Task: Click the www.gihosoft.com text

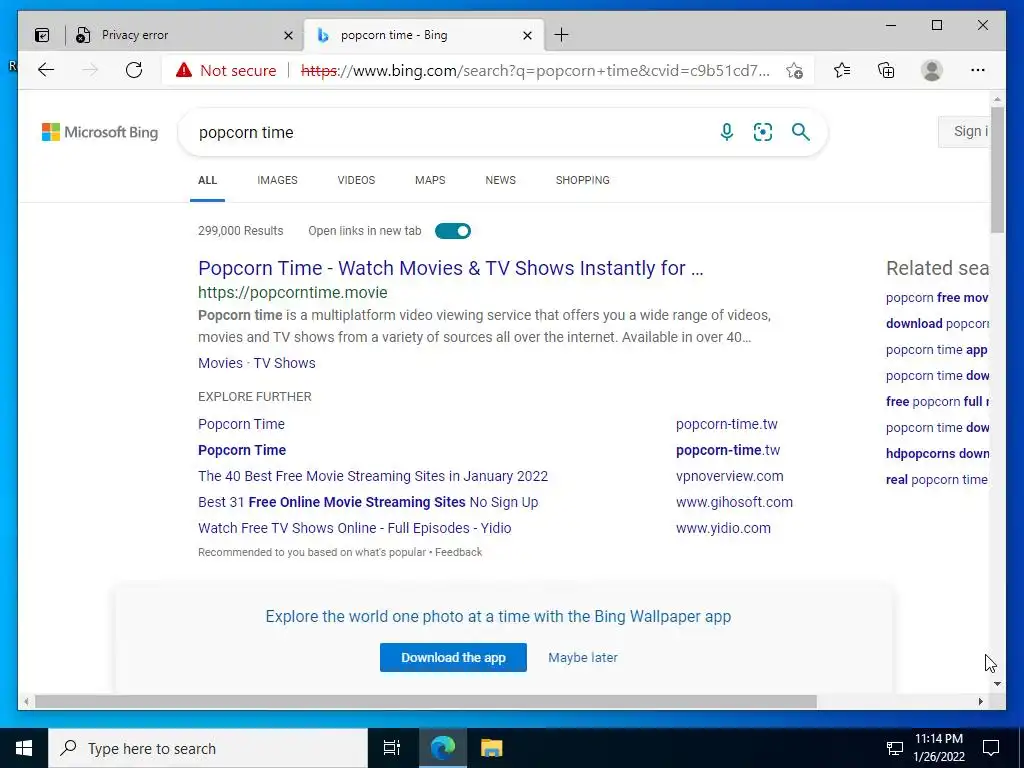Action: 734,502
